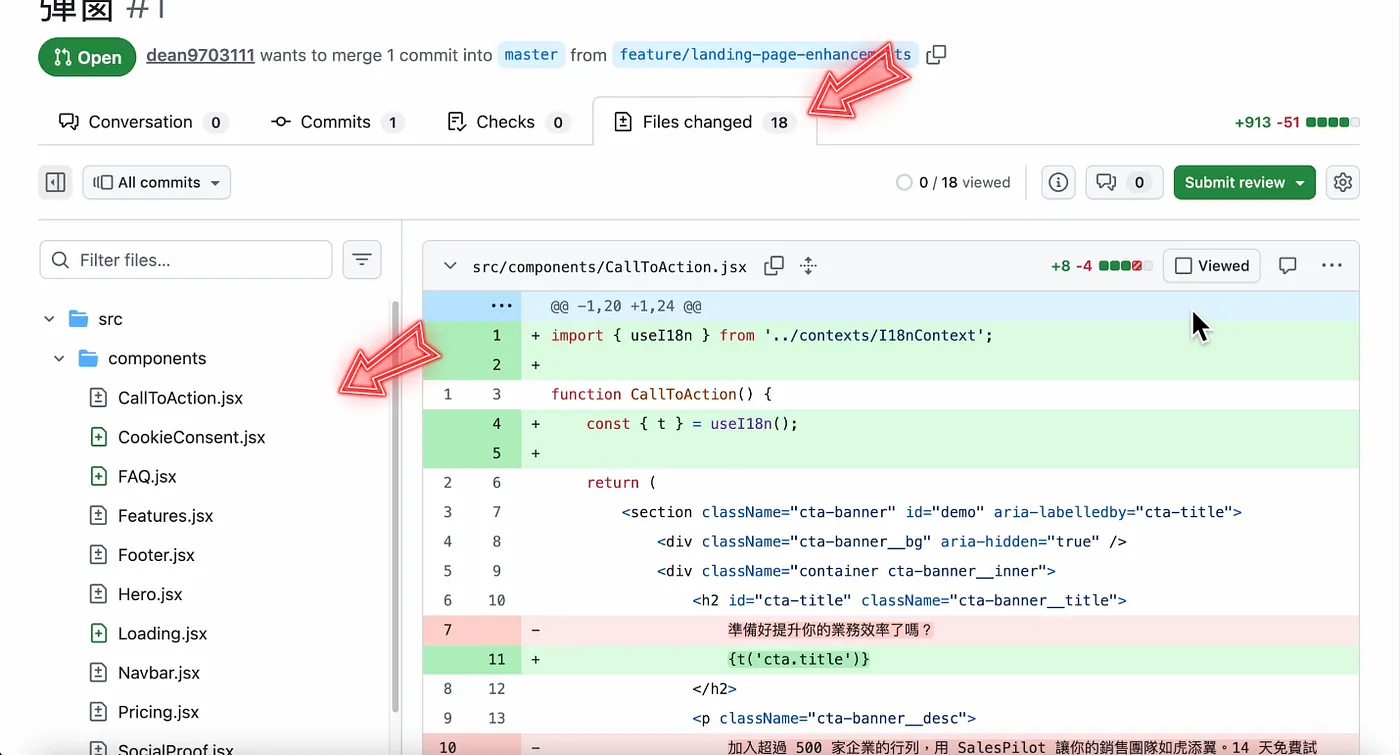Click the Open pull request status badge
The height and width of the screenshot is (755, 1400).
tap(88, 57)
